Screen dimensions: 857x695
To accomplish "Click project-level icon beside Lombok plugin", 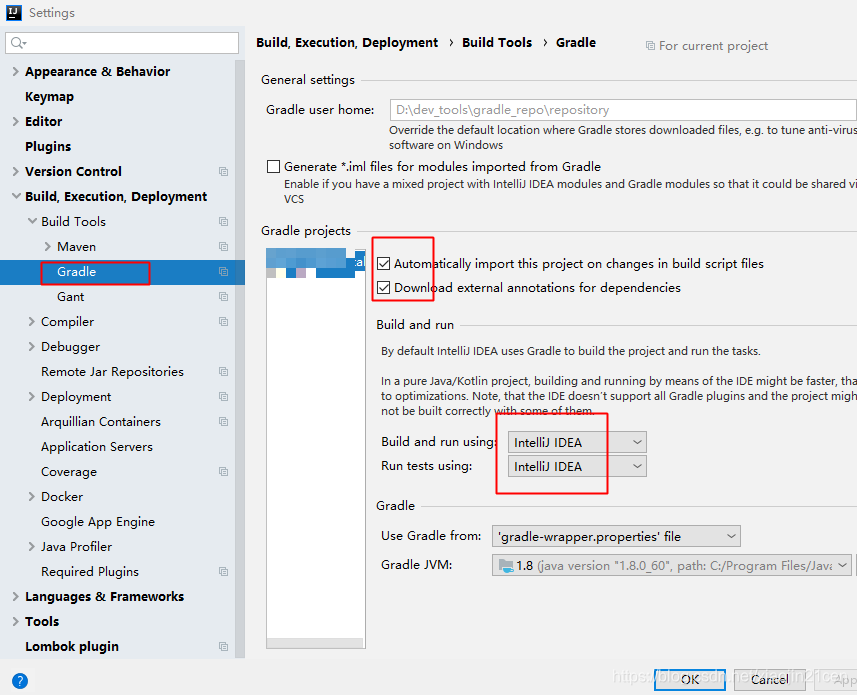I will click(x=224, y=646).
